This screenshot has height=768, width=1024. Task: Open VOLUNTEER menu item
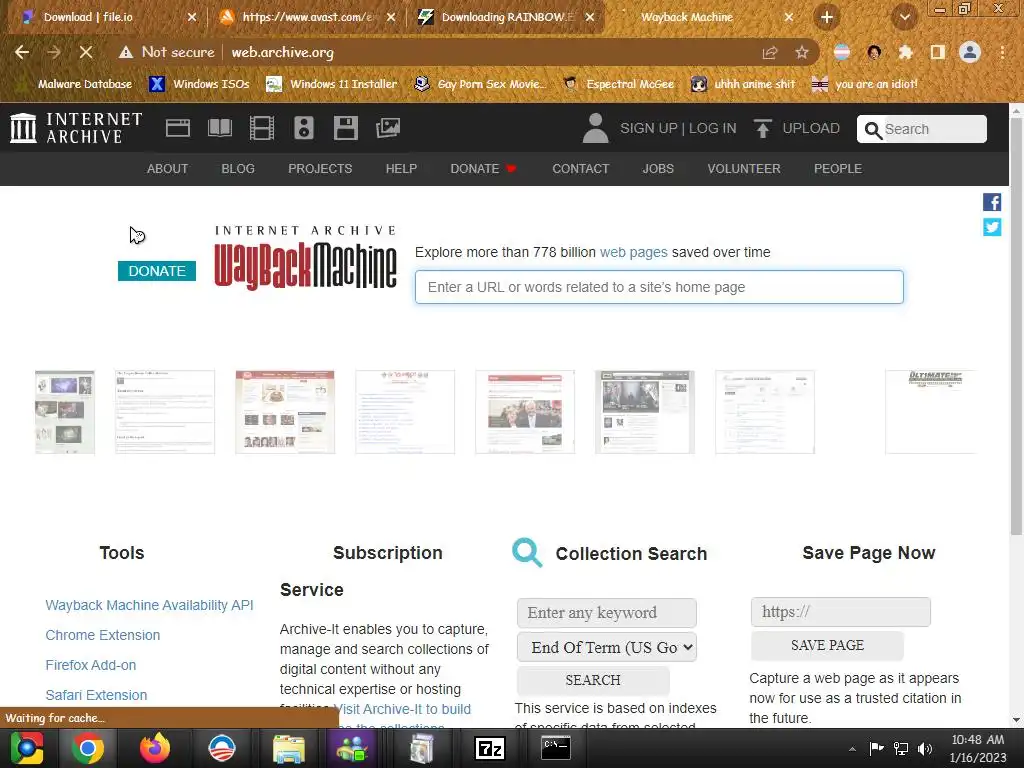(744, 168)
